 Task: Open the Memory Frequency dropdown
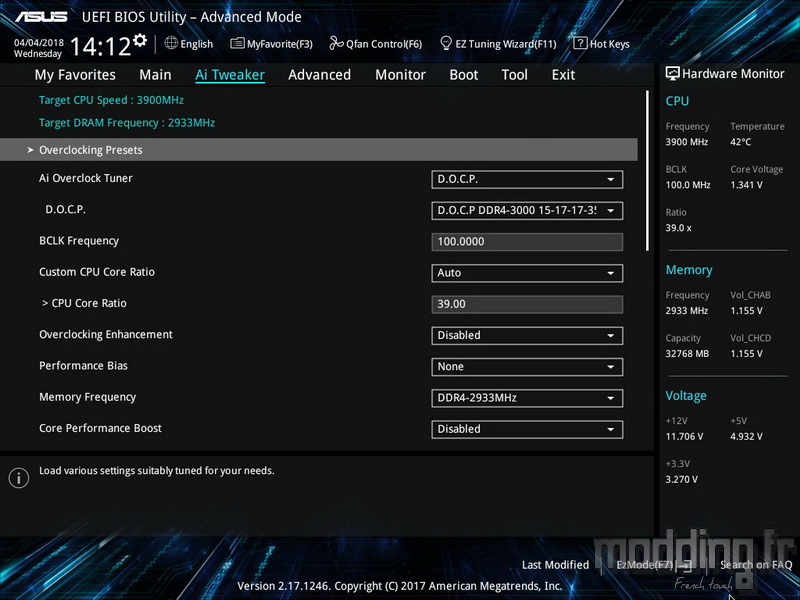click(x=527, y=398)
